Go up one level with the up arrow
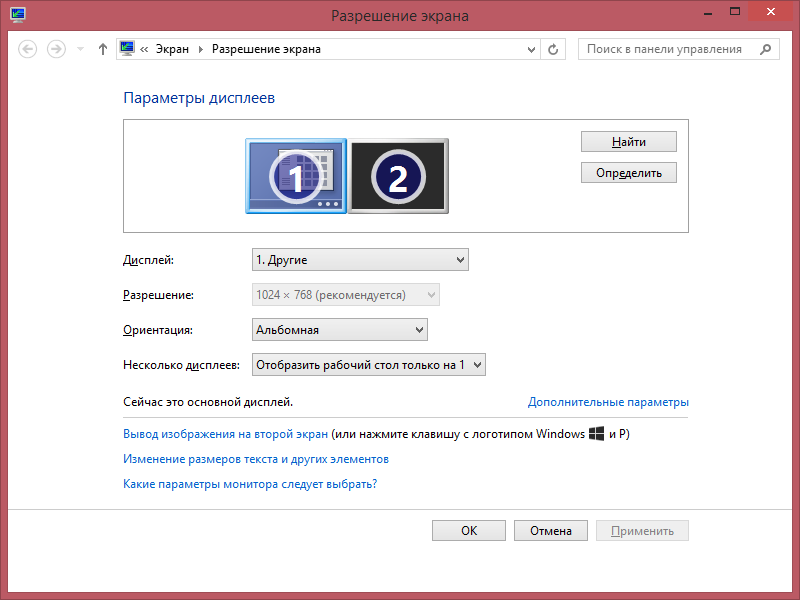This screenshot has width=800, height=600. (102, 48)
